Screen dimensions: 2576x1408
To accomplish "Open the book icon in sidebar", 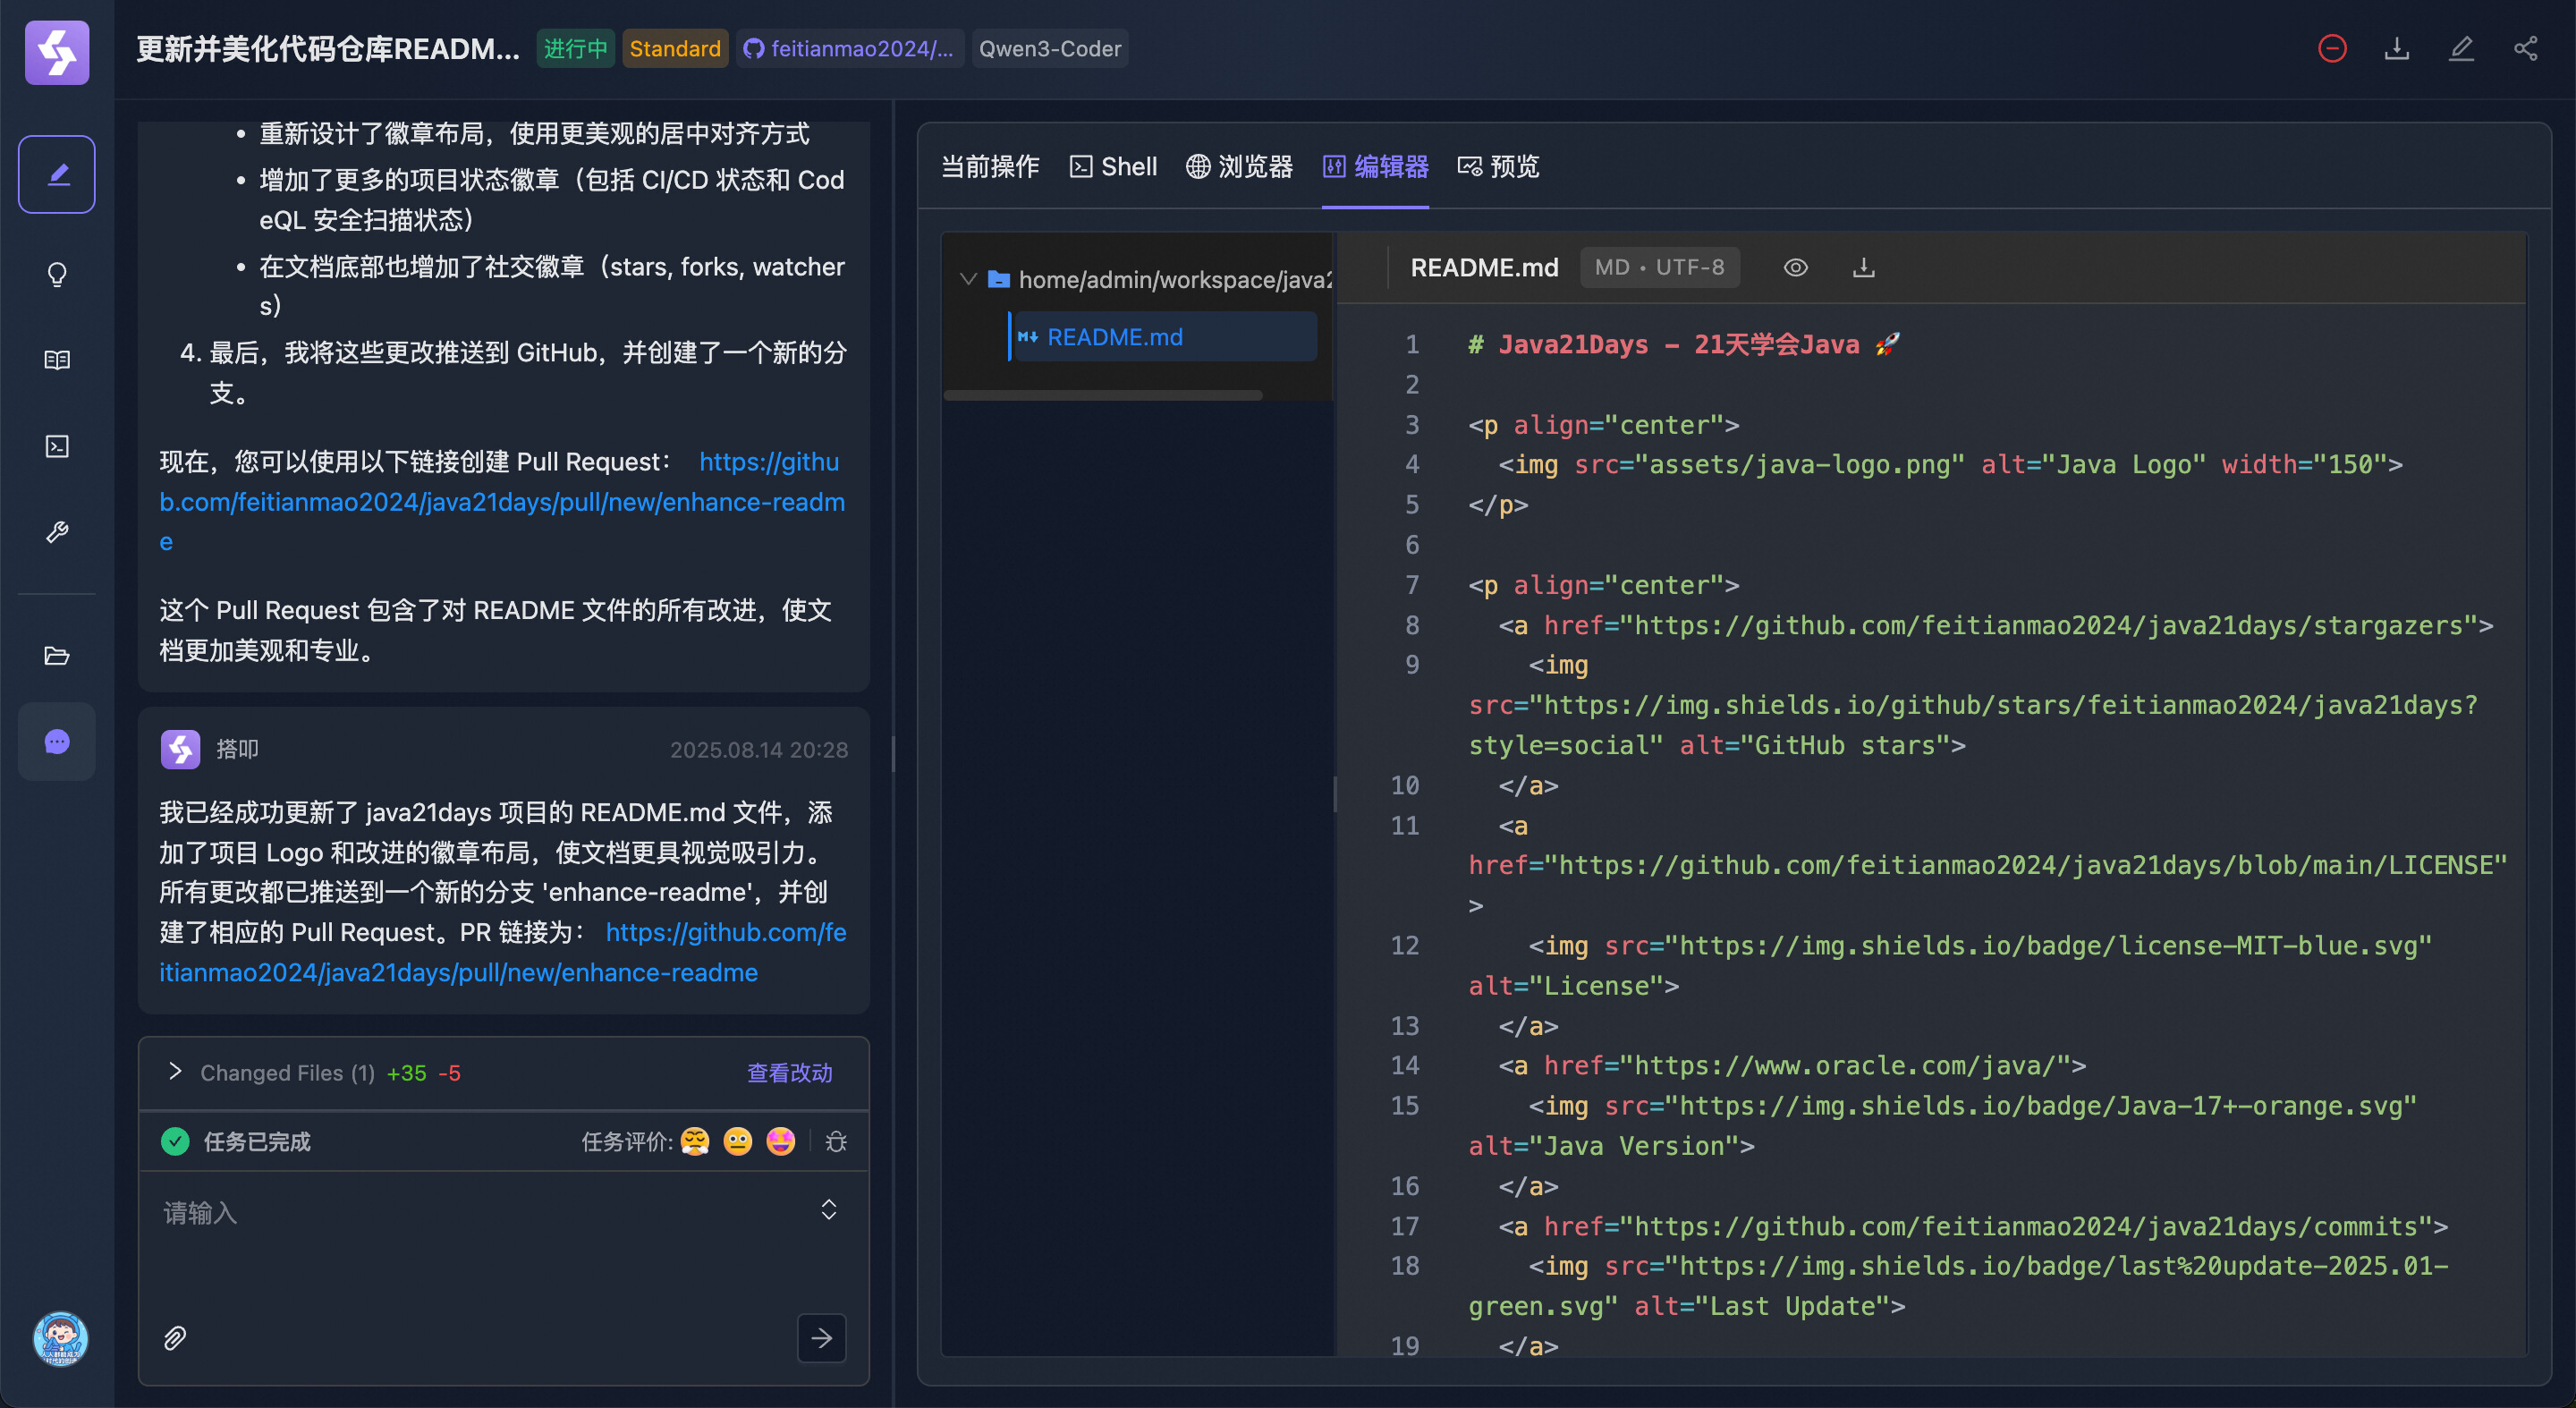I will 57,360.
